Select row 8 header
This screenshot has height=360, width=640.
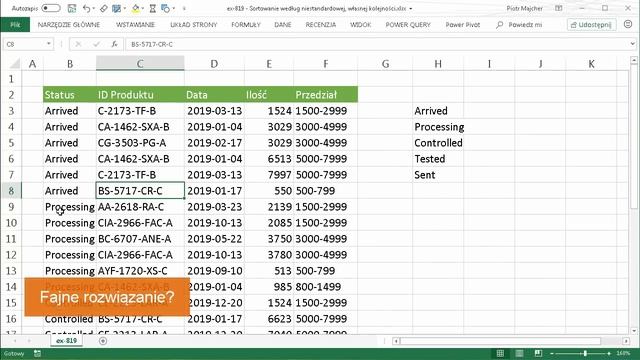click(x=11, y=191)
